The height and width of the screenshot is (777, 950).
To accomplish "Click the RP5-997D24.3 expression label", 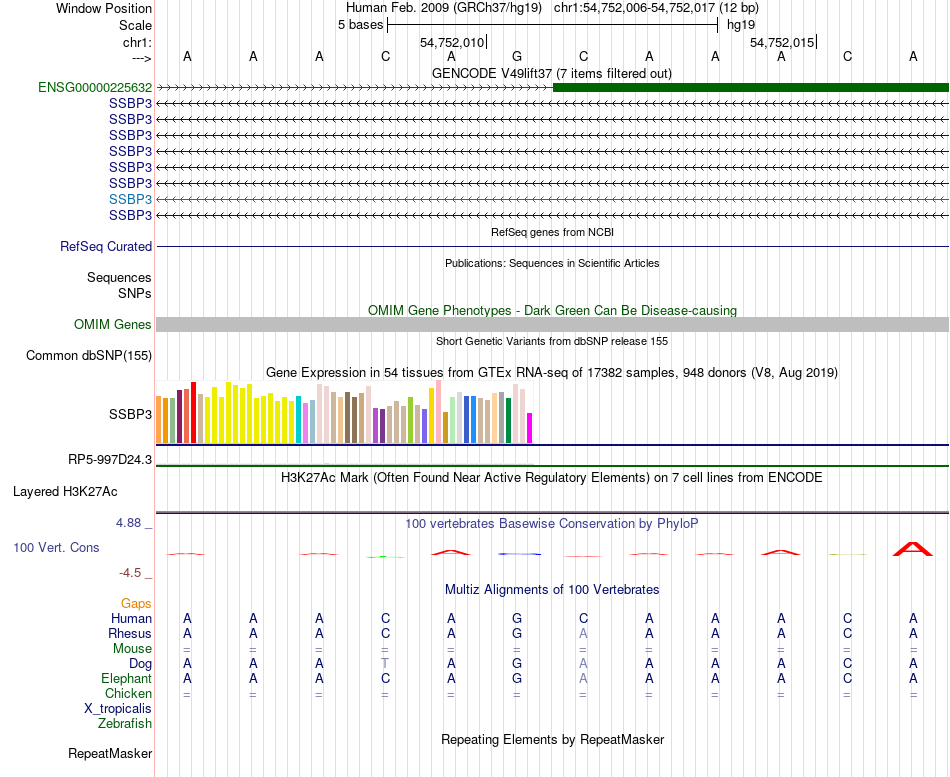I will pos(110,459).
